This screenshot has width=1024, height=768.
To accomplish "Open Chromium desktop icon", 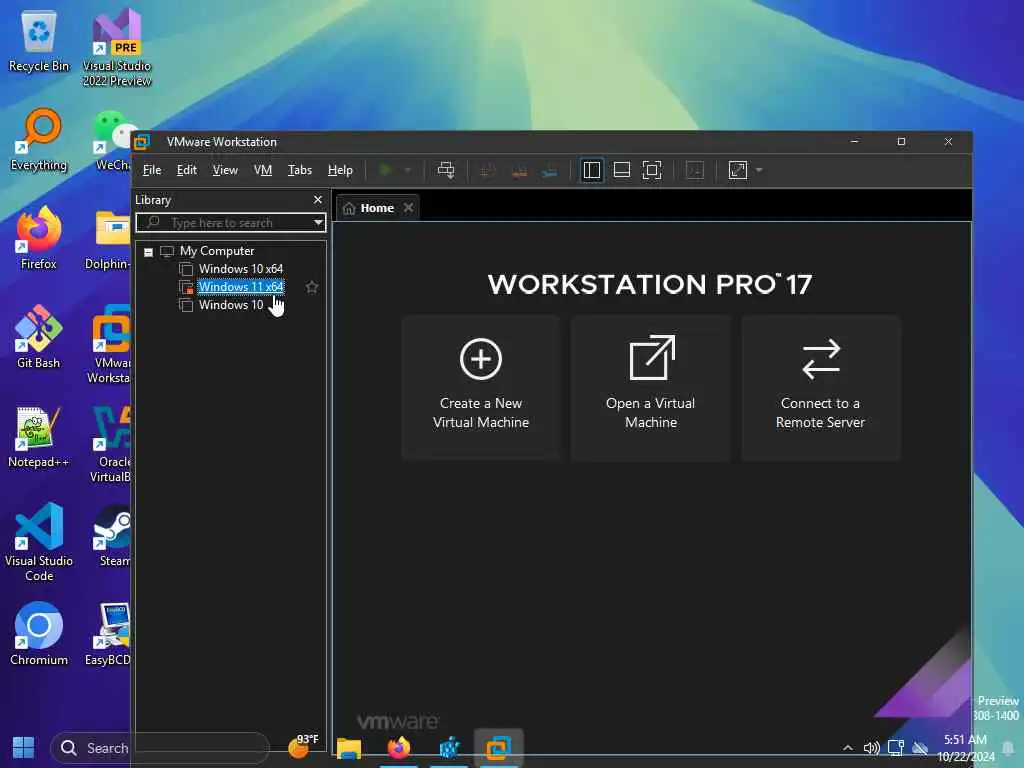I will coord(39,634).
